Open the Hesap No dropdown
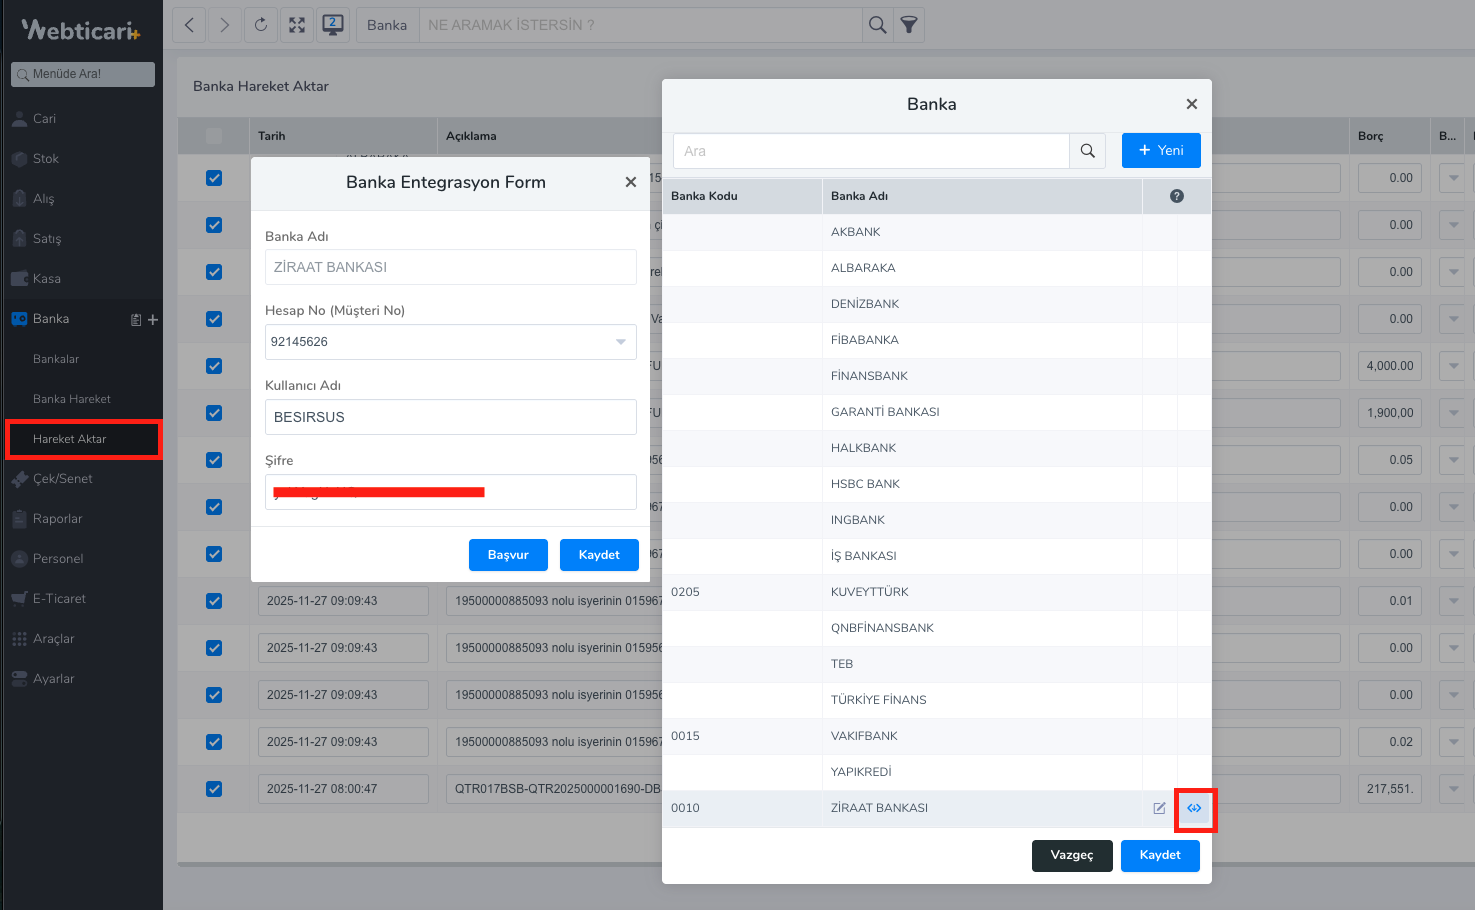This screenshot has height=910, width=1475. (620, 342)
